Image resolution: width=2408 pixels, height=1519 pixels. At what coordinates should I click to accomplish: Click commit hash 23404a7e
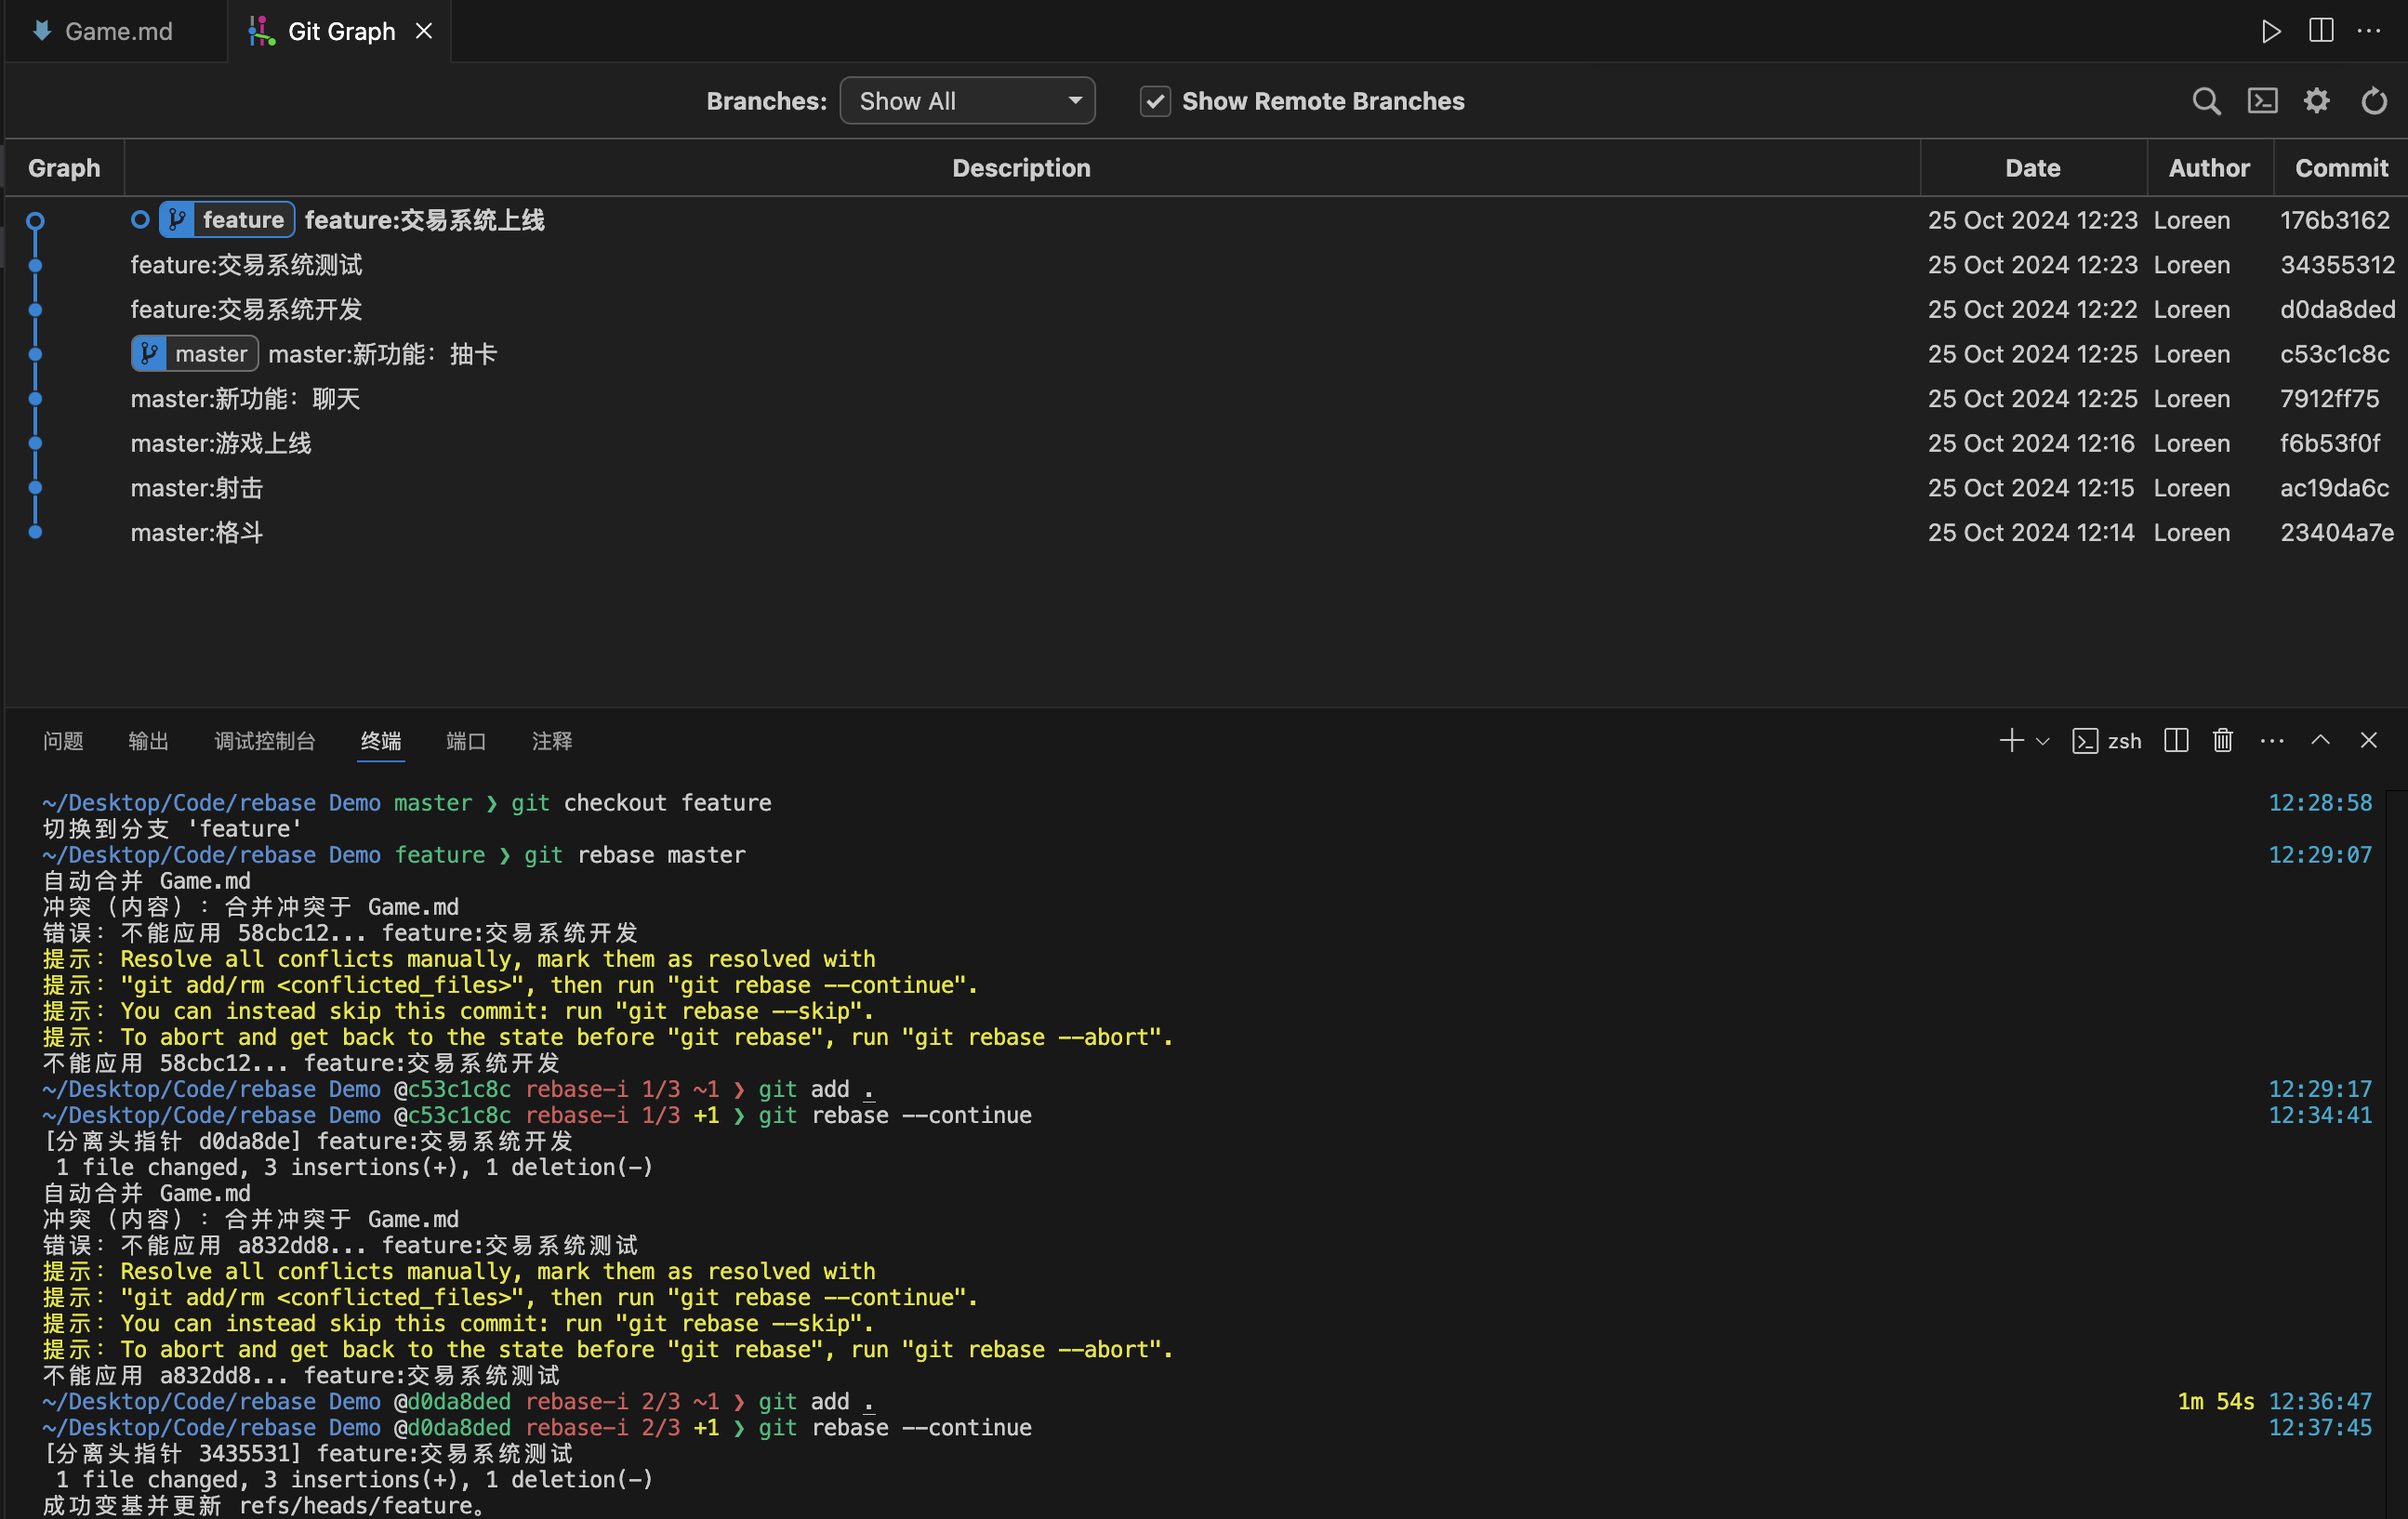[2336, 532]
